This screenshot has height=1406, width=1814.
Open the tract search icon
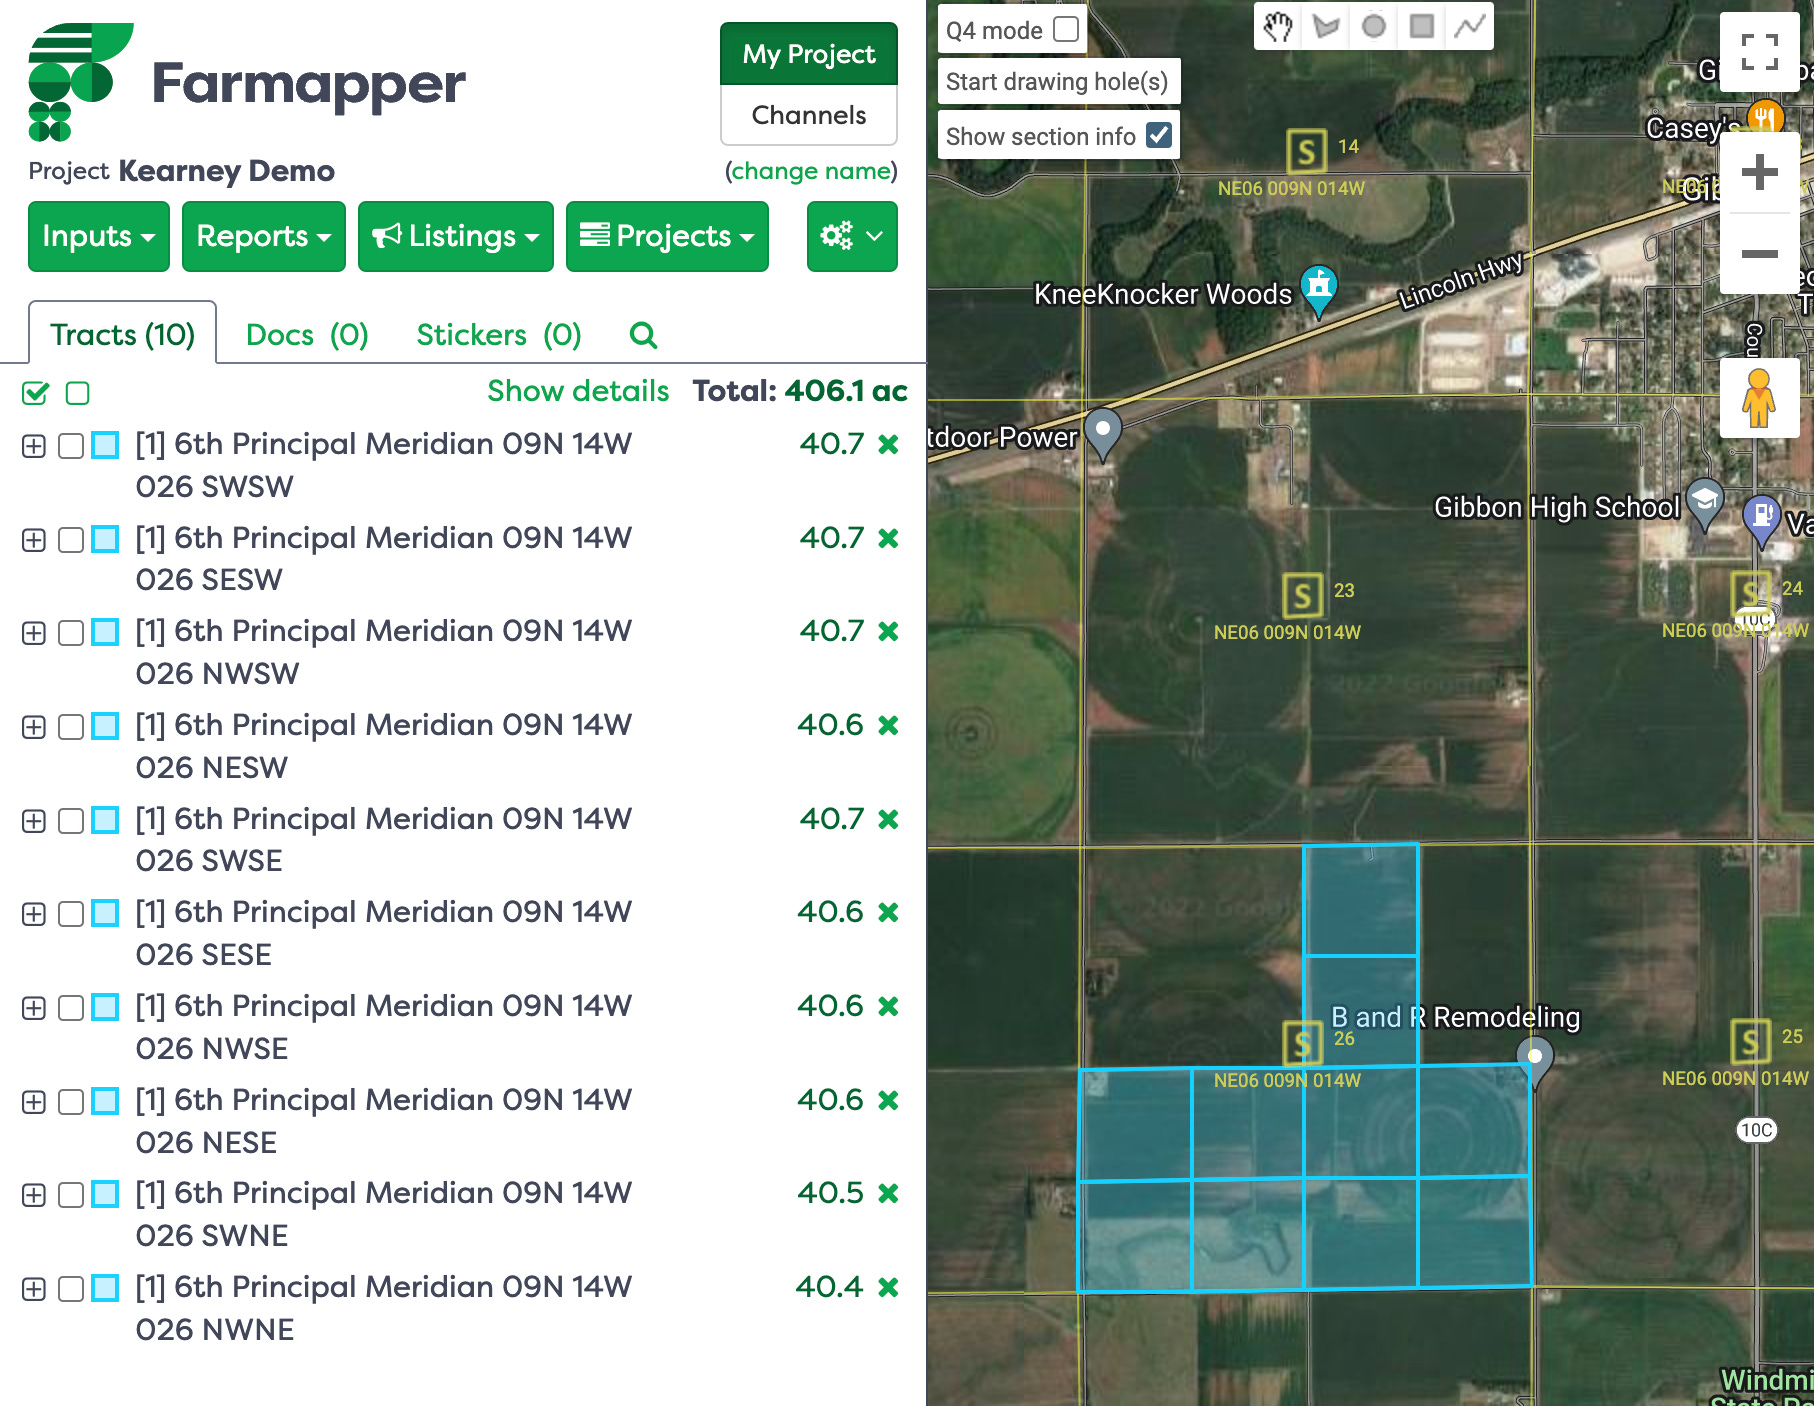point(643,335)
